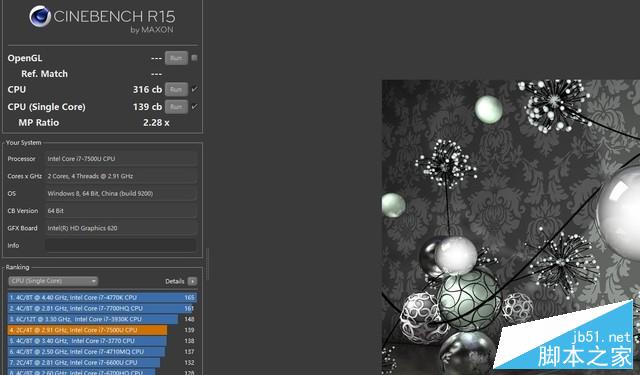Click the Processor field Intel Core i7-7500U
This screenshot has width=640, height=375.
[121, 159]
